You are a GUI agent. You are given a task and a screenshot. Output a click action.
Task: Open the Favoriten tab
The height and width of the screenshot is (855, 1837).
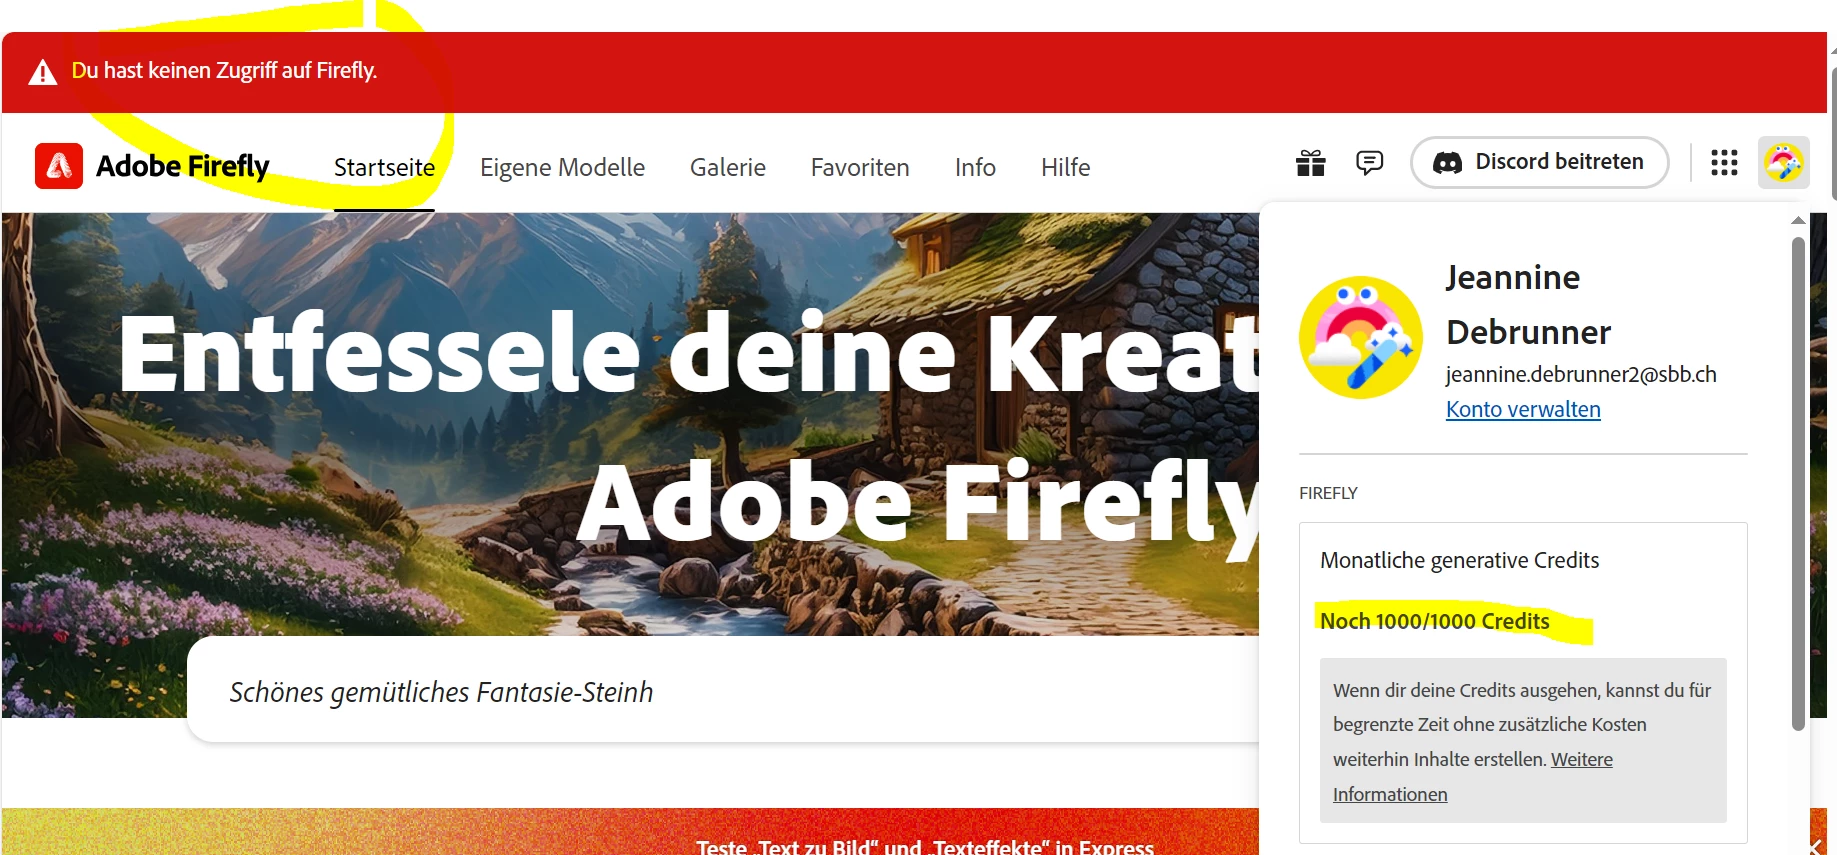[x=860, y=167]
